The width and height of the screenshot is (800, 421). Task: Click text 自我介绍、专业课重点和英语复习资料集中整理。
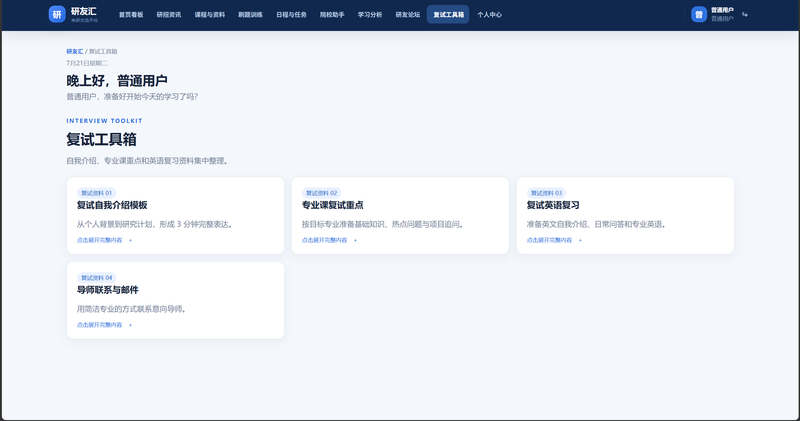[x=148, y=161]
